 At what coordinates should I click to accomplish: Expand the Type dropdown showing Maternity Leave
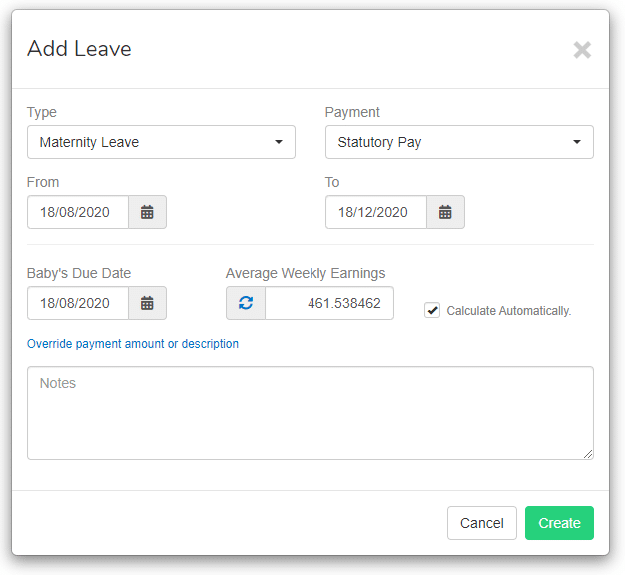click(x=161, y=142)
